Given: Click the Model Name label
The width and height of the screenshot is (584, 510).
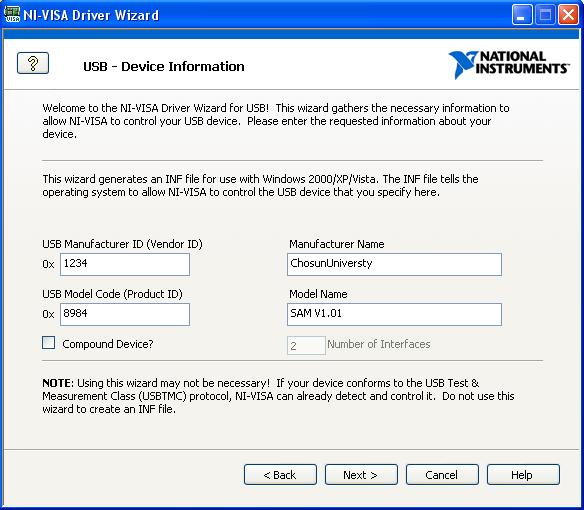Looking at the screenshot, I should pos(318,294).
